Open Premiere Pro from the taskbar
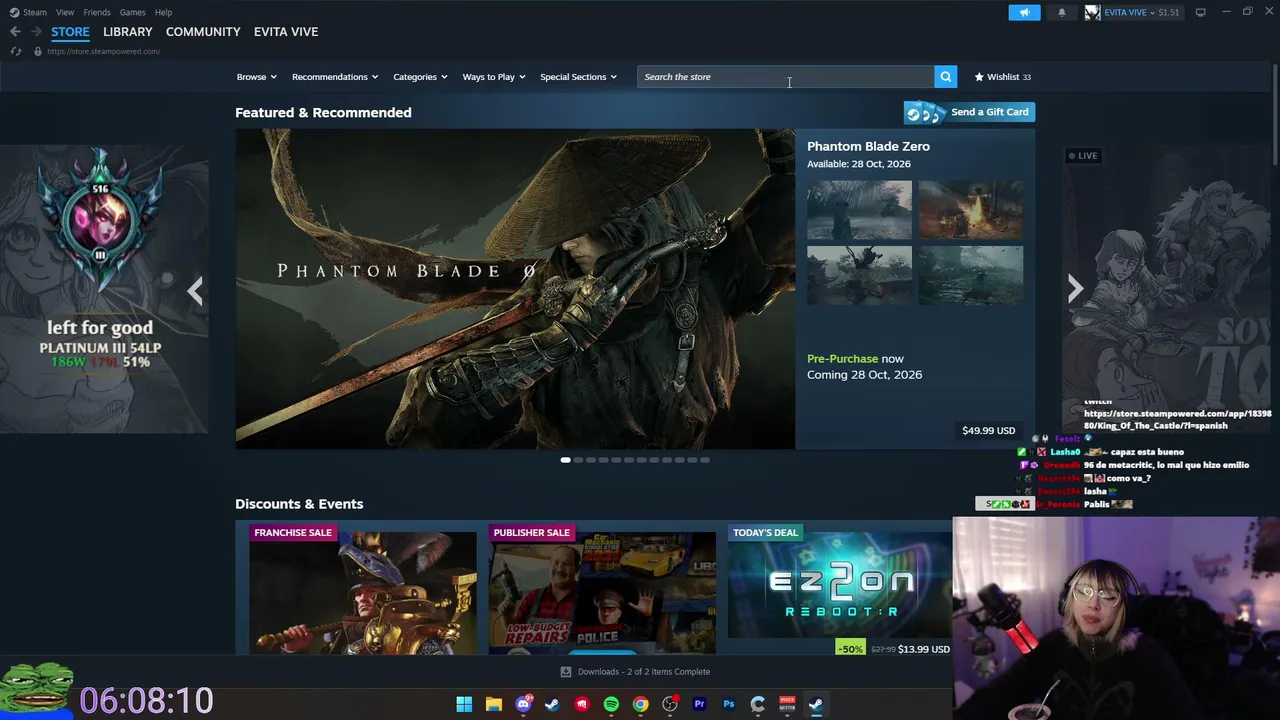The height and width of the screenshot is (720, 1280). 699,704
